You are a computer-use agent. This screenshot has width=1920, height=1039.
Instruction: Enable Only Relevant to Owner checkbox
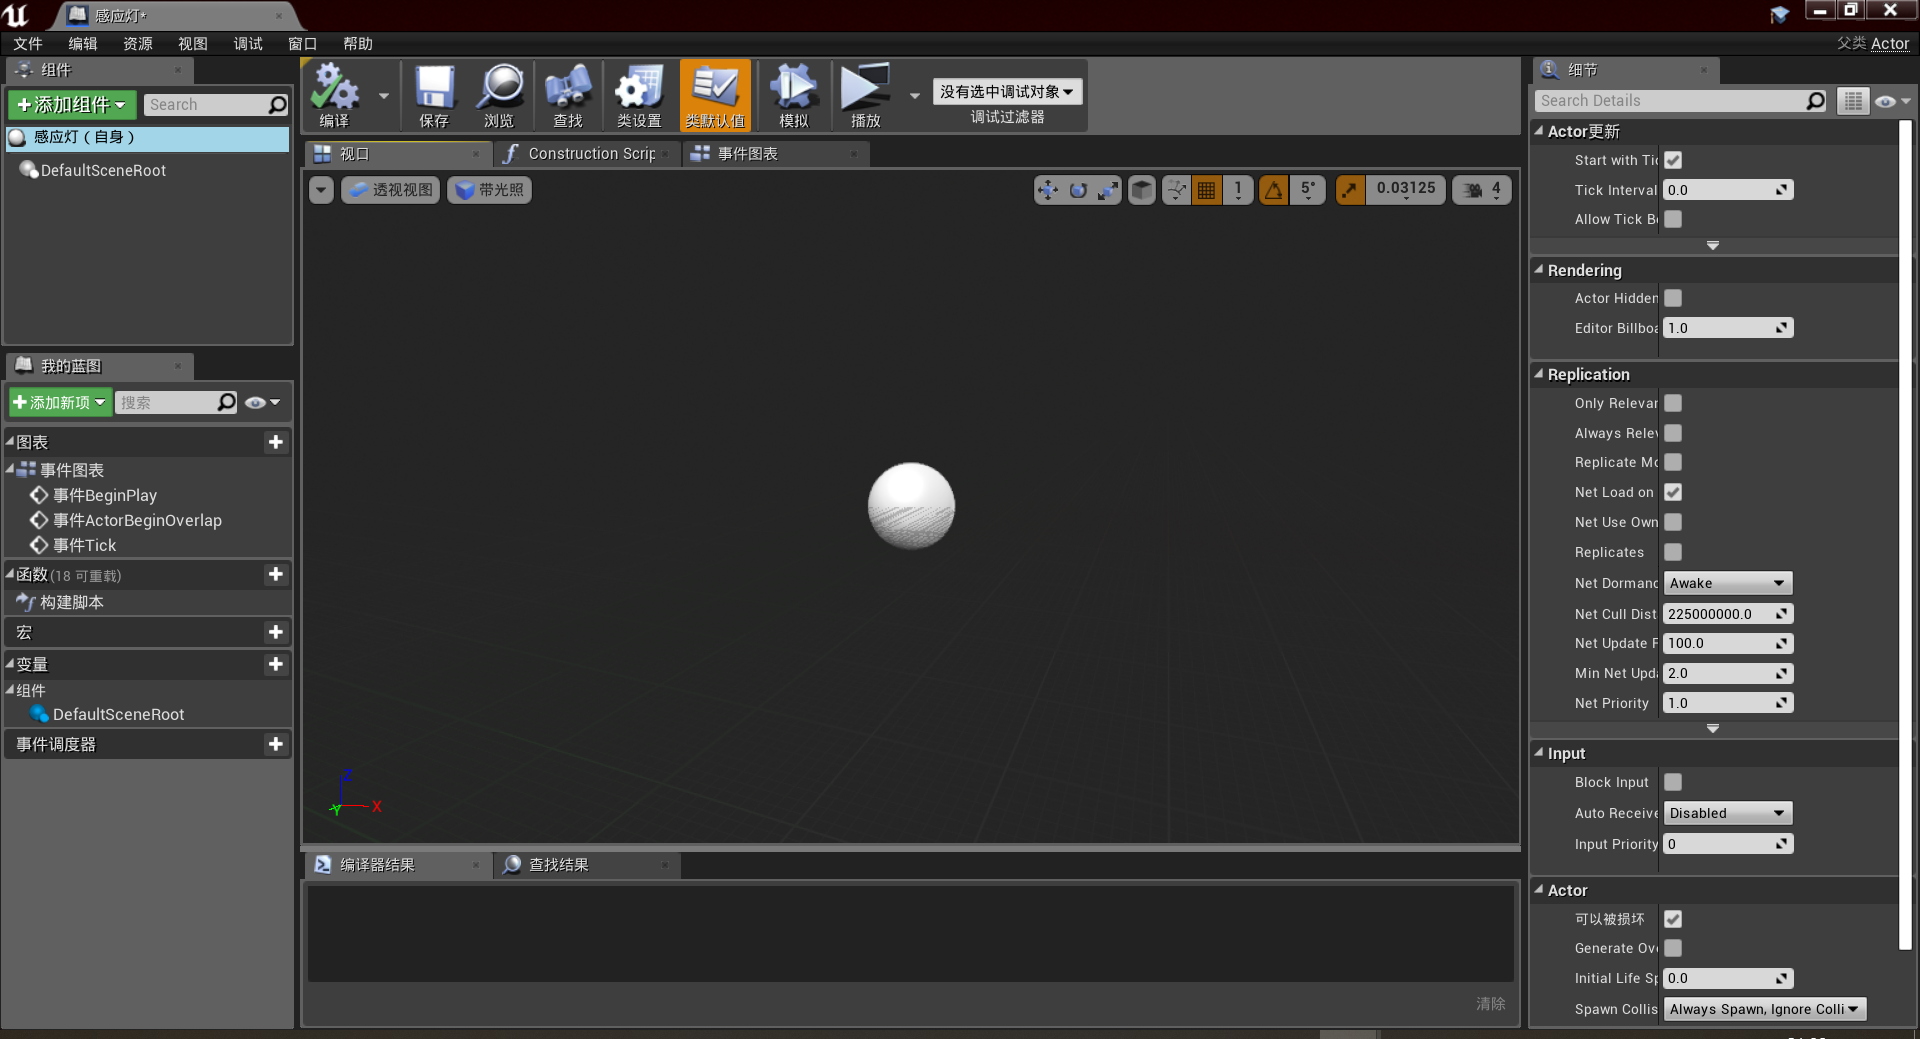coord(1673,403)
